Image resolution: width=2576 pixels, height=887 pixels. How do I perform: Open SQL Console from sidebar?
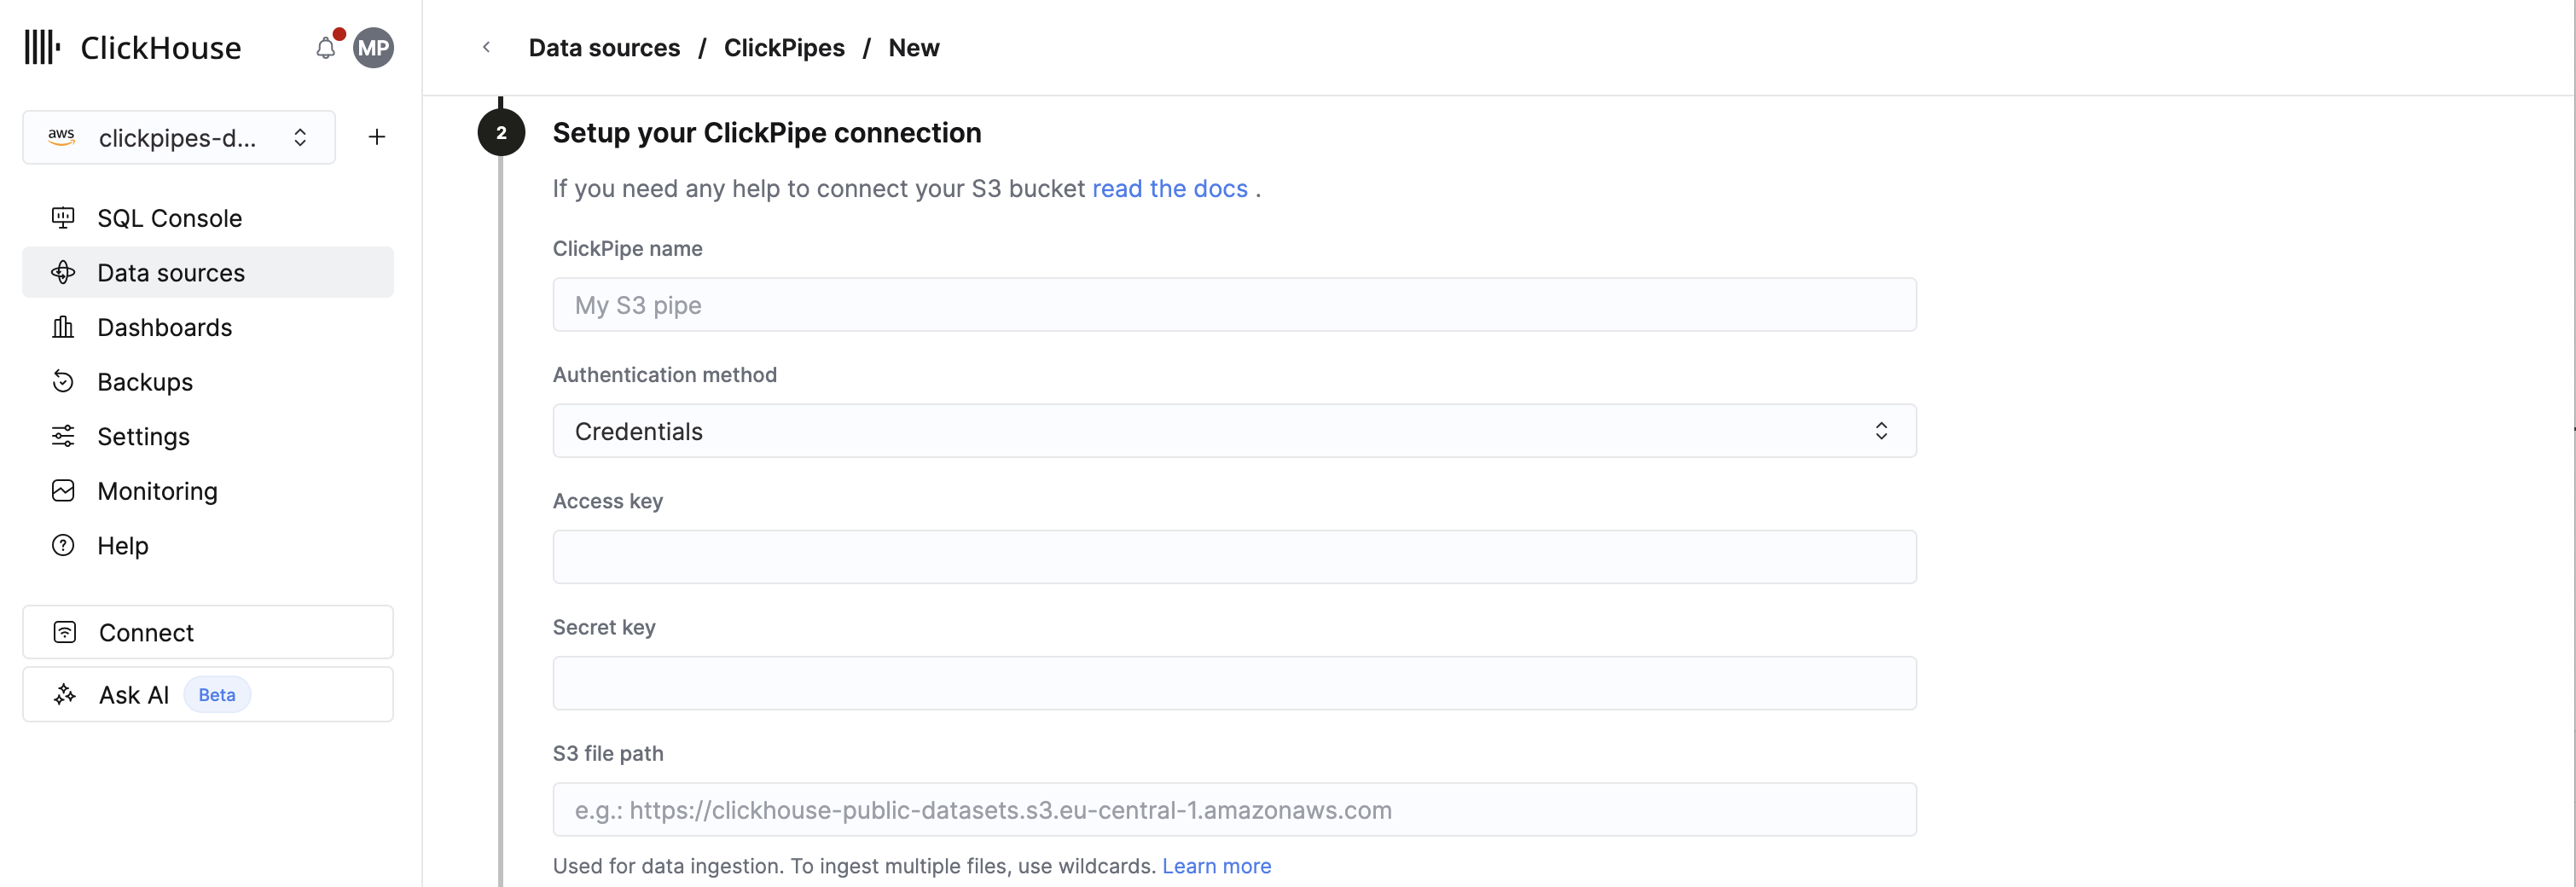coord(169,218)
